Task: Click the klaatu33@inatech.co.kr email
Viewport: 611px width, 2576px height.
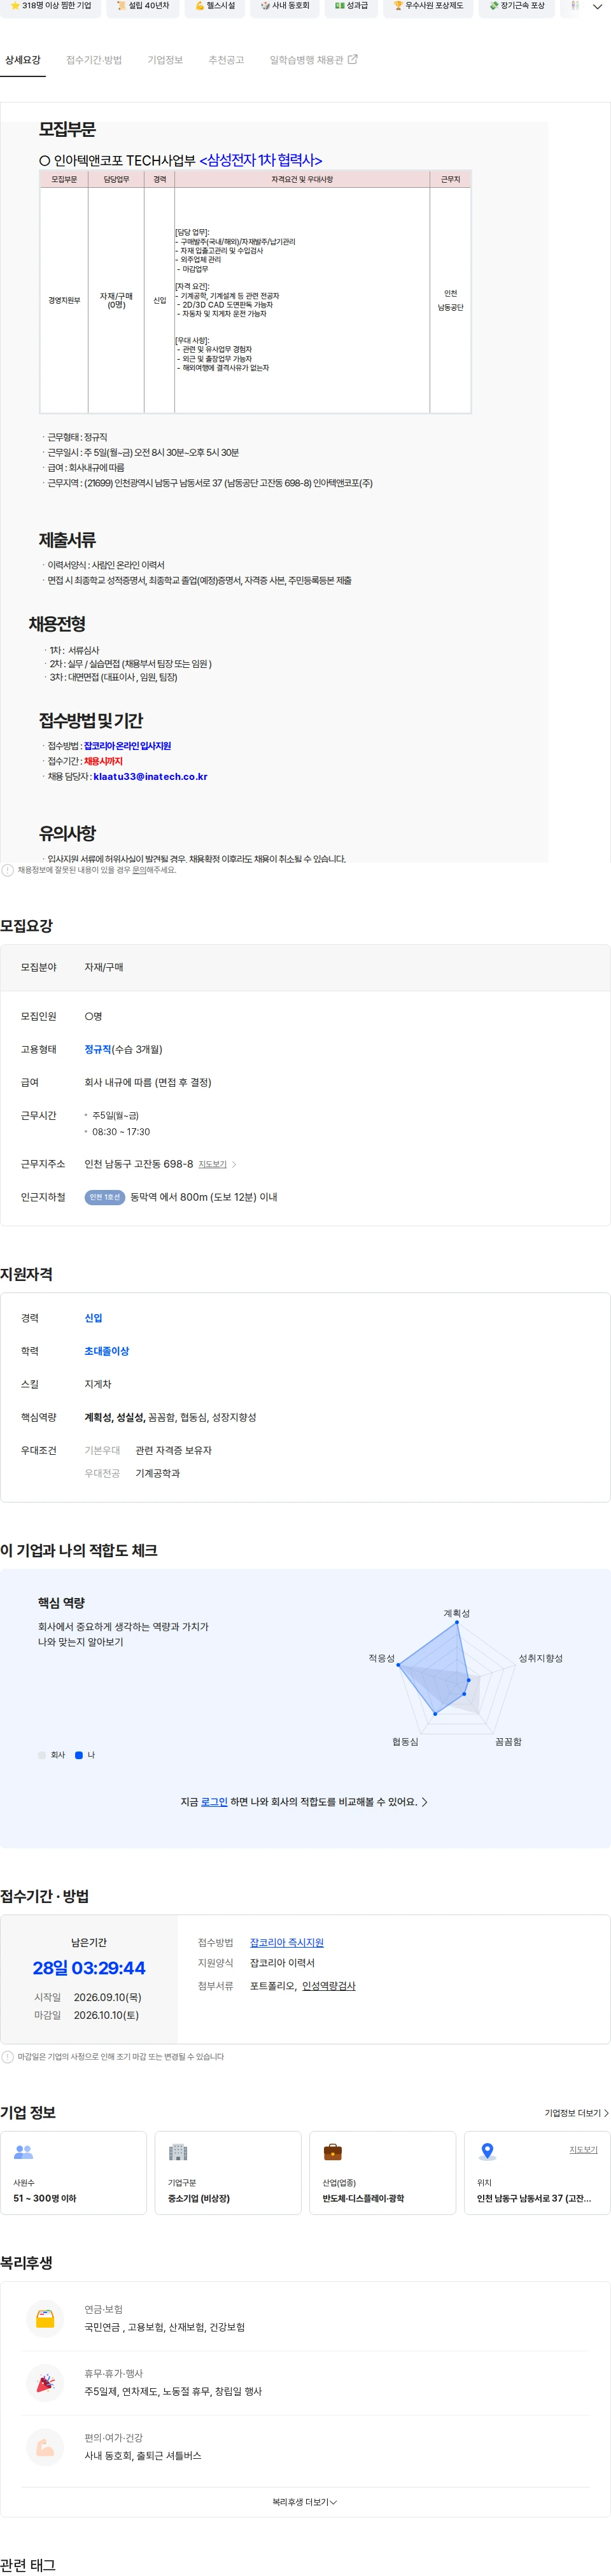Action: [150, 777]
